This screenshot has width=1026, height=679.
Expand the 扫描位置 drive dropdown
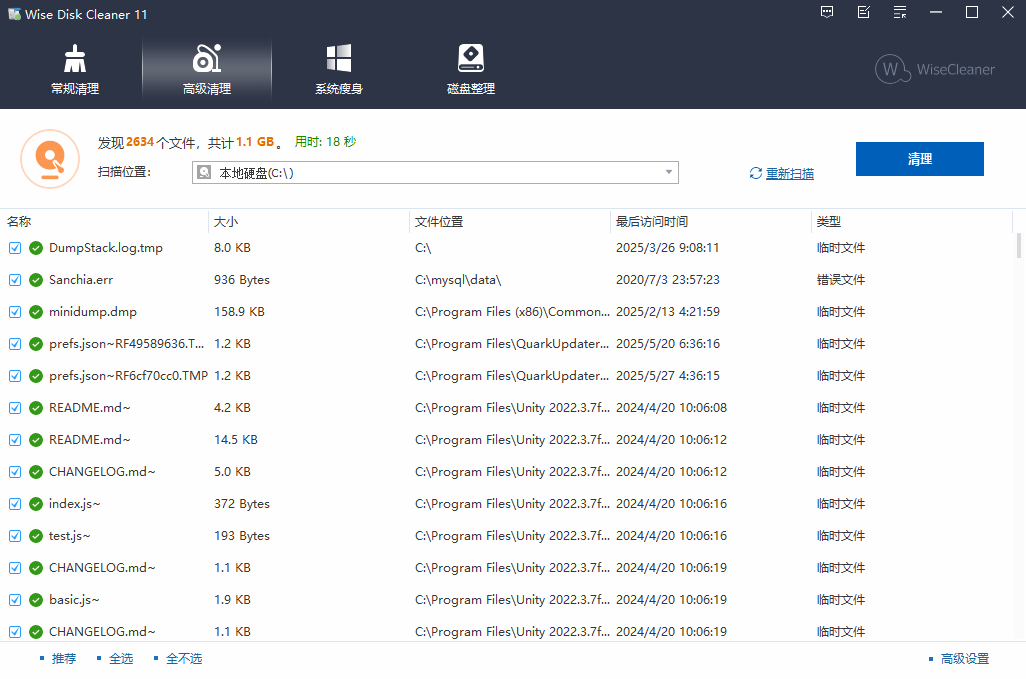(668, 173)
